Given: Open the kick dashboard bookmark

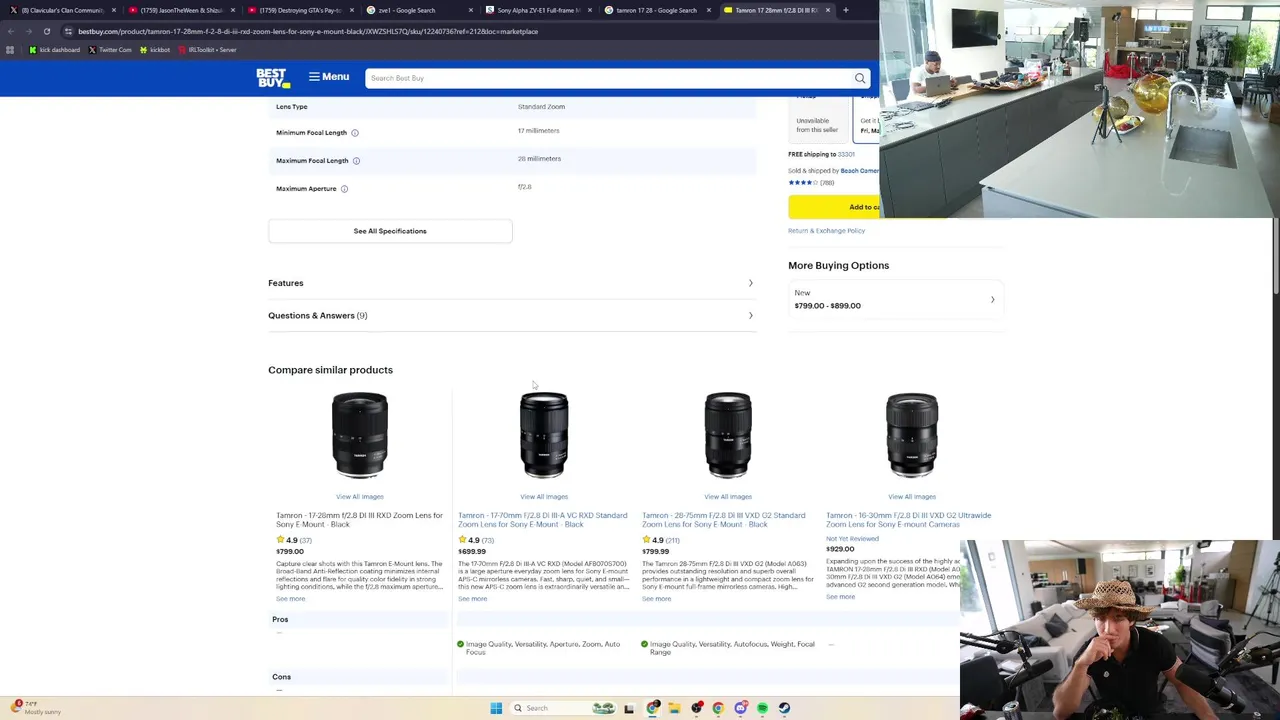Looking at the screenshot, I should tap(54, 50).
